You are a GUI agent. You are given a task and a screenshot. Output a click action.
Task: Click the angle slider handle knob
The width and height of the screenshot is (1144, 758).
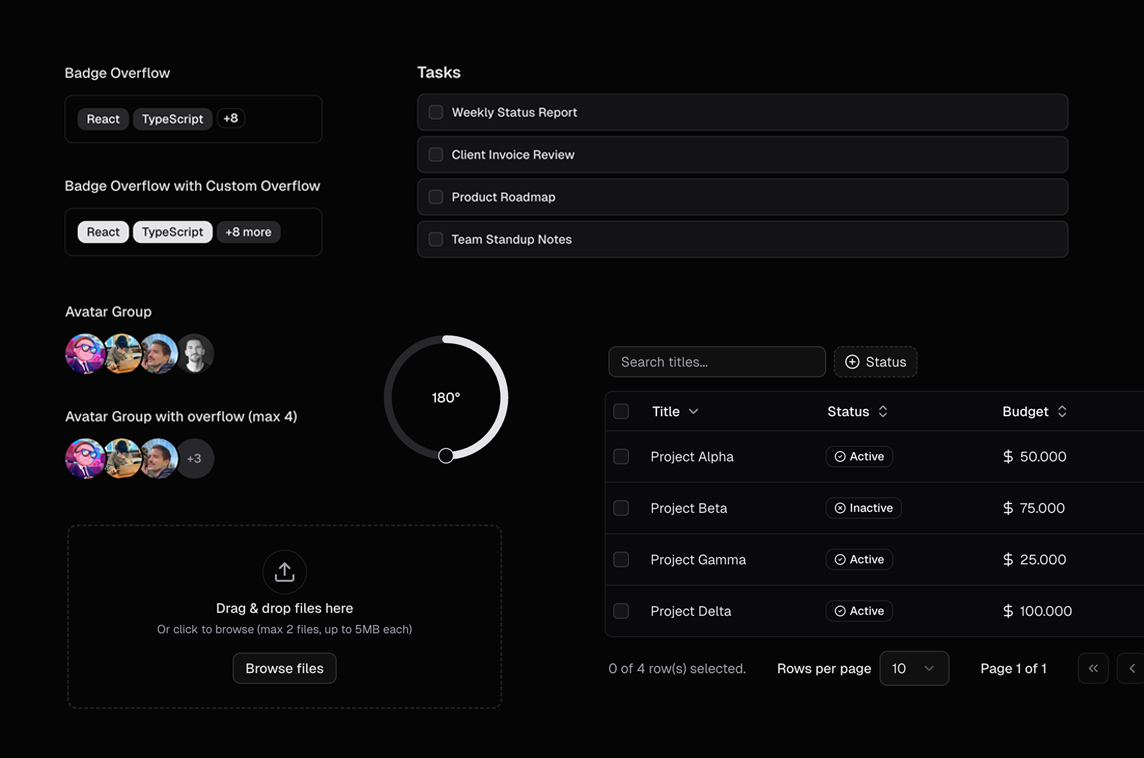pos(446,456)
